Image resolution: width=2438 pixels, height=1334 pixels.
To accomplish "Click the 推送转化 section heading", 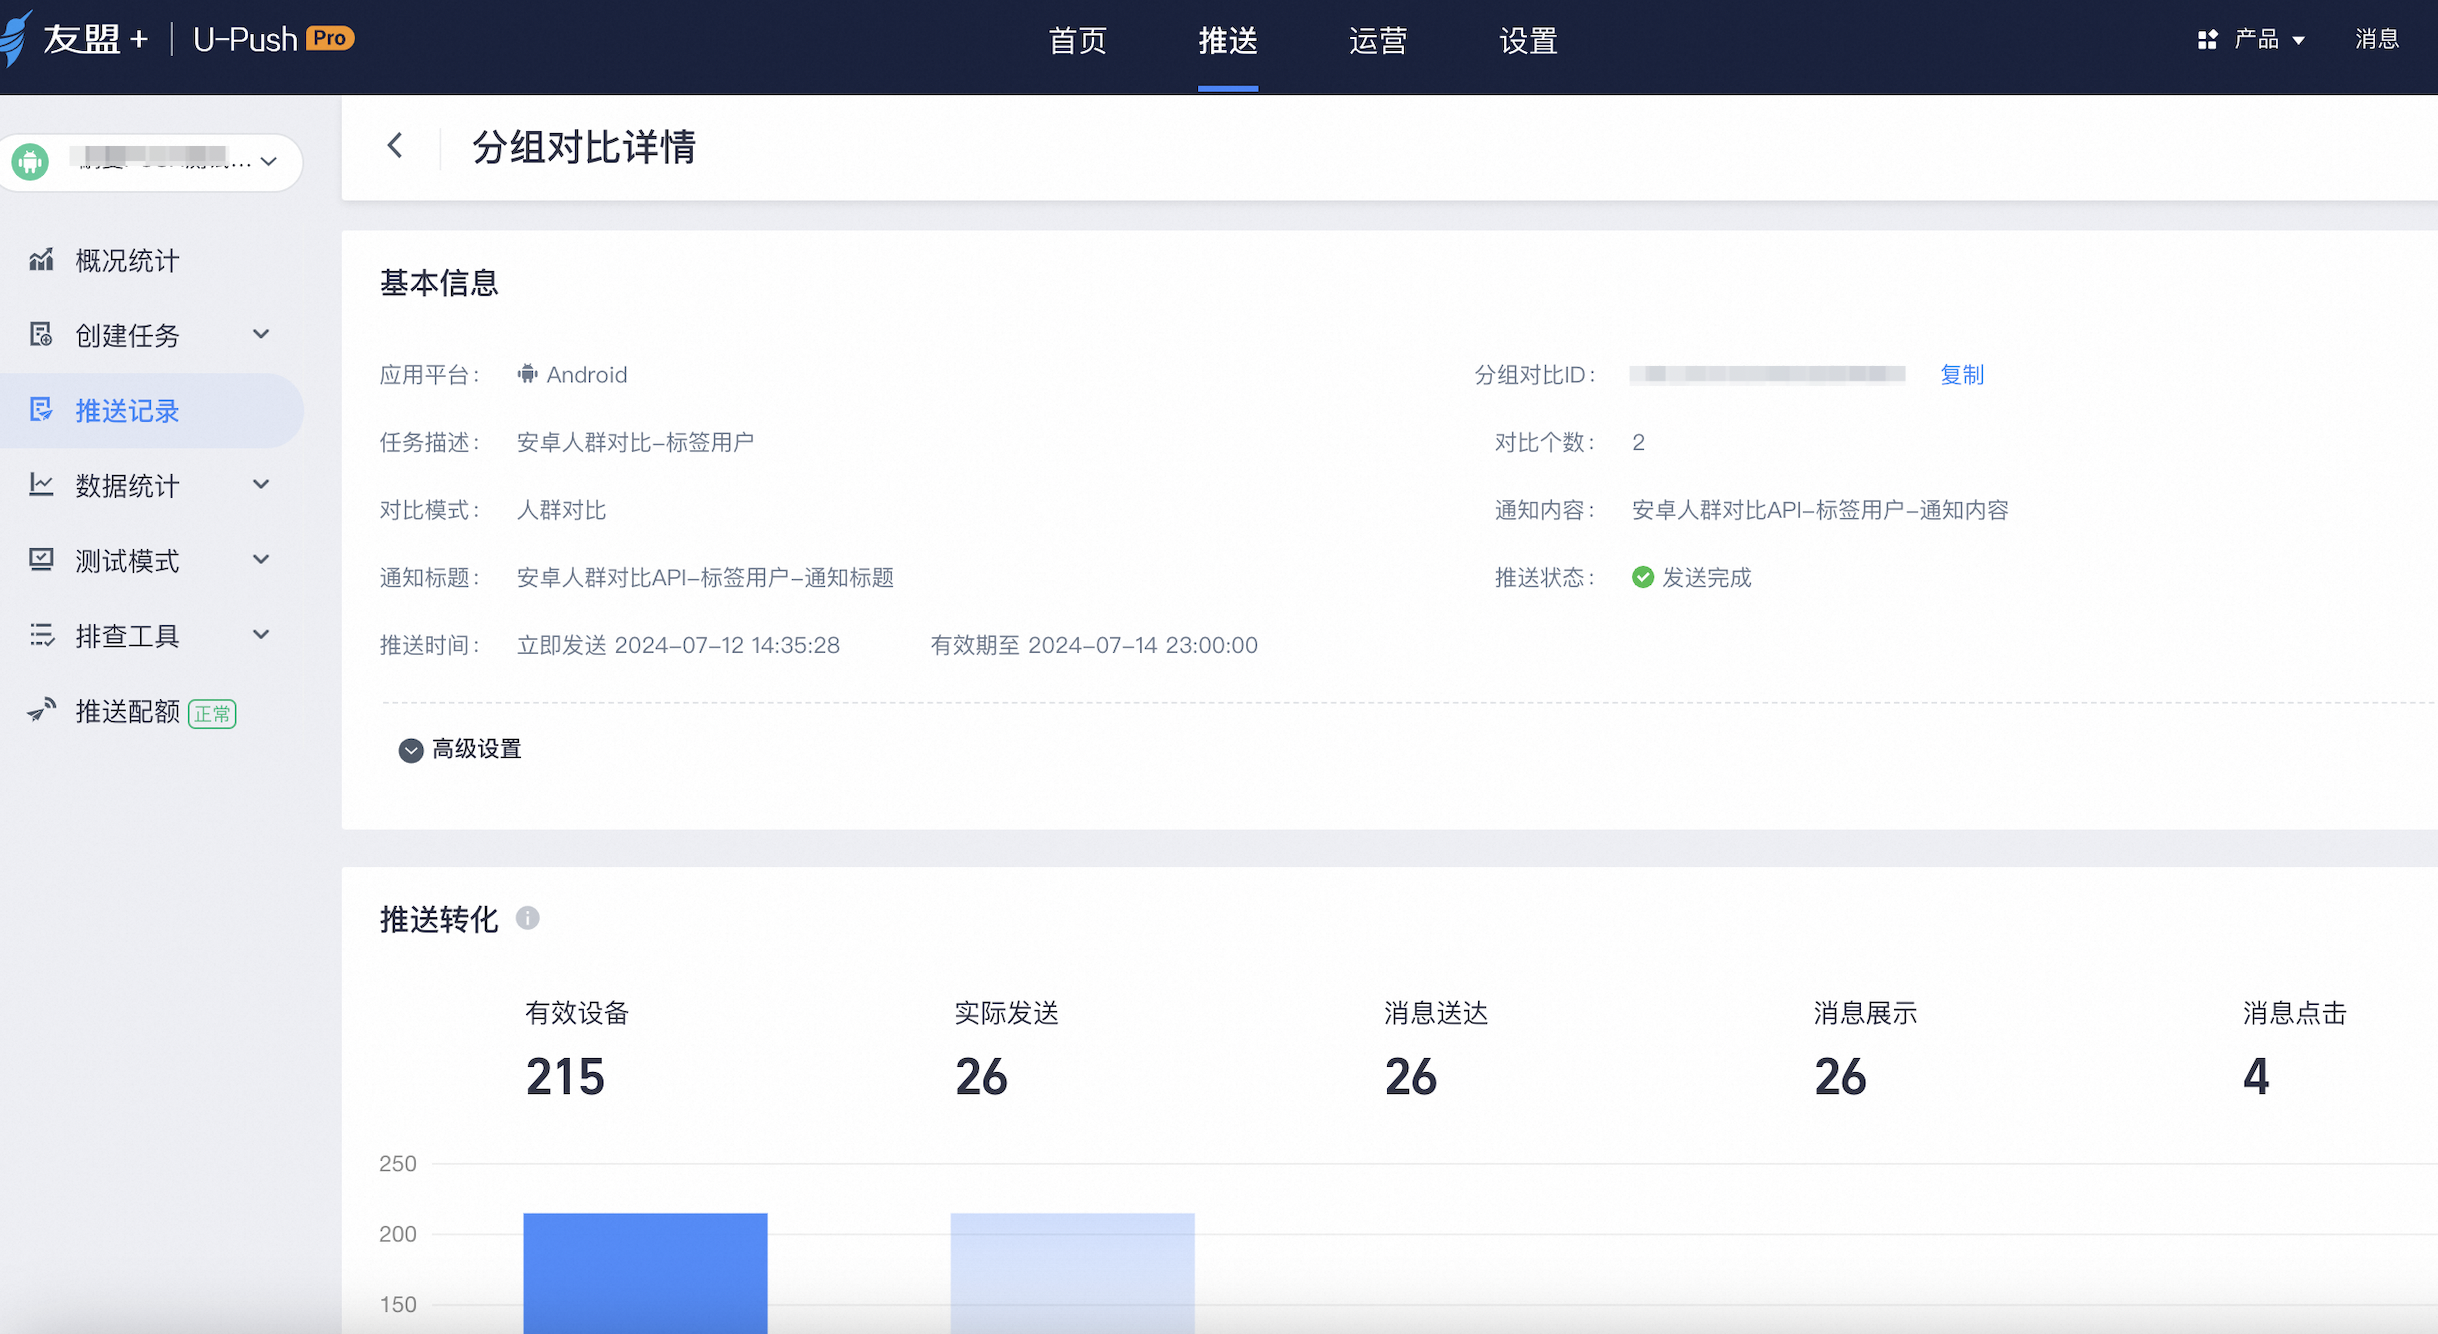I will (x=439, y=919).
